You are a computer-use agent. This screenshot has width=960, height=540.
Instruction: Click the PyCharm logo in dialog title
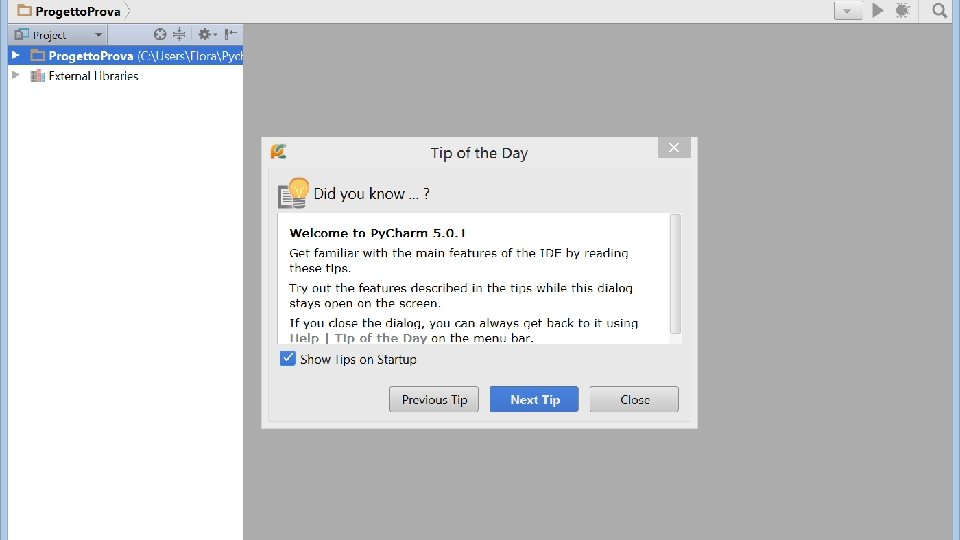click(x=279, y=151)
